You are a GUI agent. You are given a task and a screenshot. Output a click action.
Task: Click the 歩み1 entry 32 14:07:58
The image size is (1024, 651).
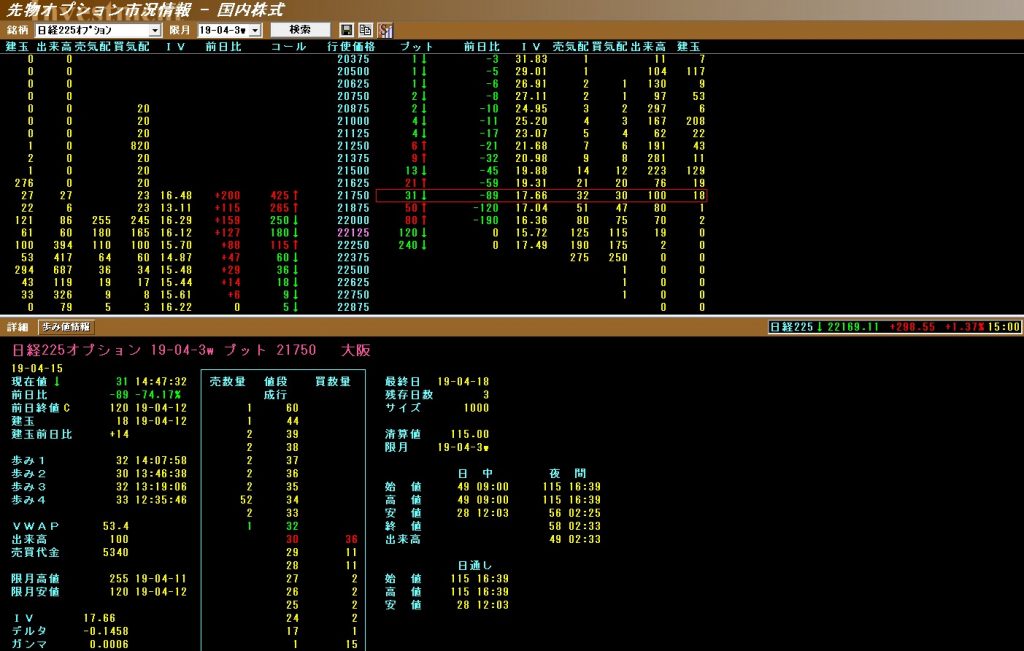click(152, 460)
